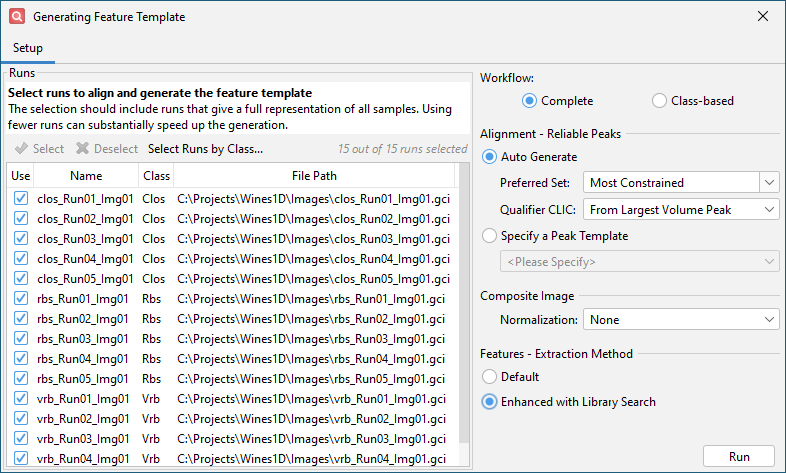This screenshot has height=473, width=786.
Task: Click the runs list vertical scrollbar
Action: (462, 320)
